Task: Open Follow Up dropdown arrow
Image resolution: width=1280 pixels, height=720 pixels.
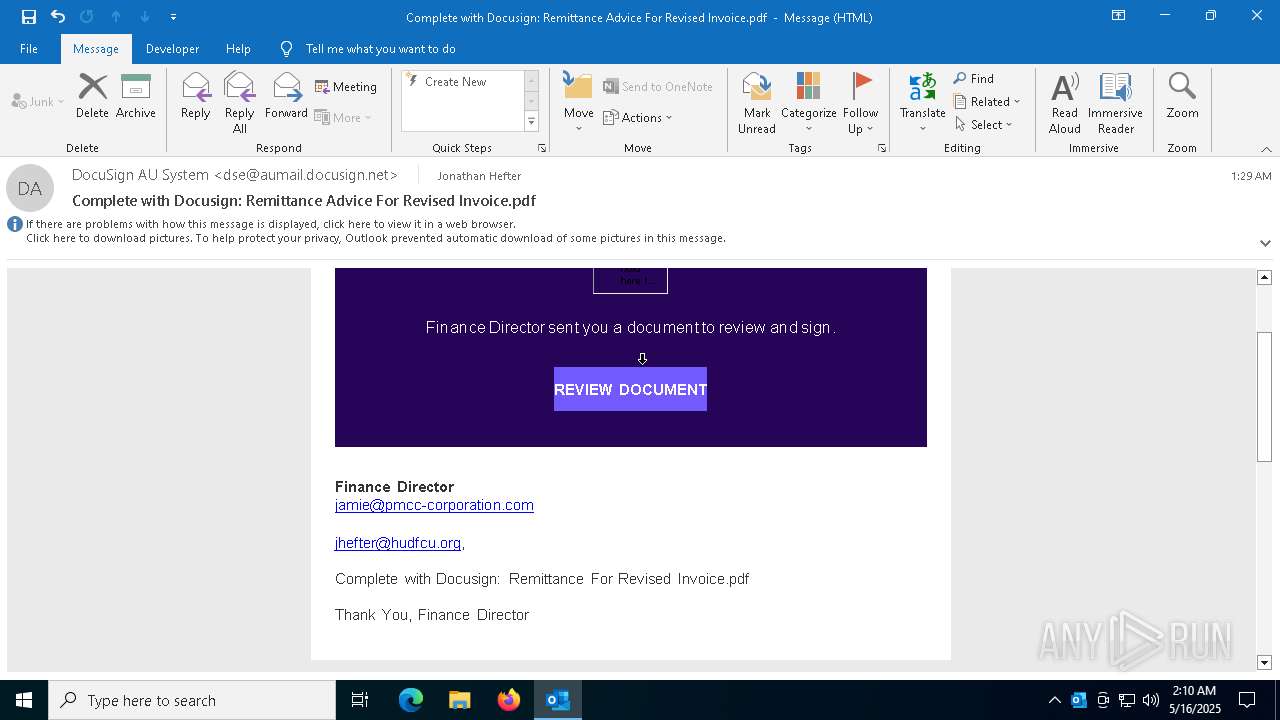Action: (x=870, y=129)
